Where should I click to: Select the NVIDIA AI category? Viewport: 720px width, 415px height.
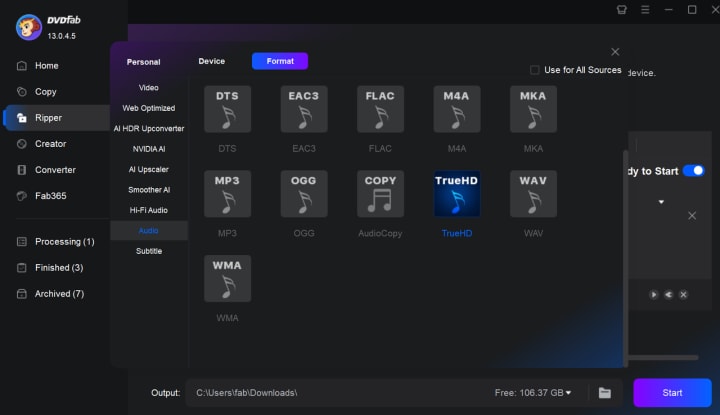(149, 149)
